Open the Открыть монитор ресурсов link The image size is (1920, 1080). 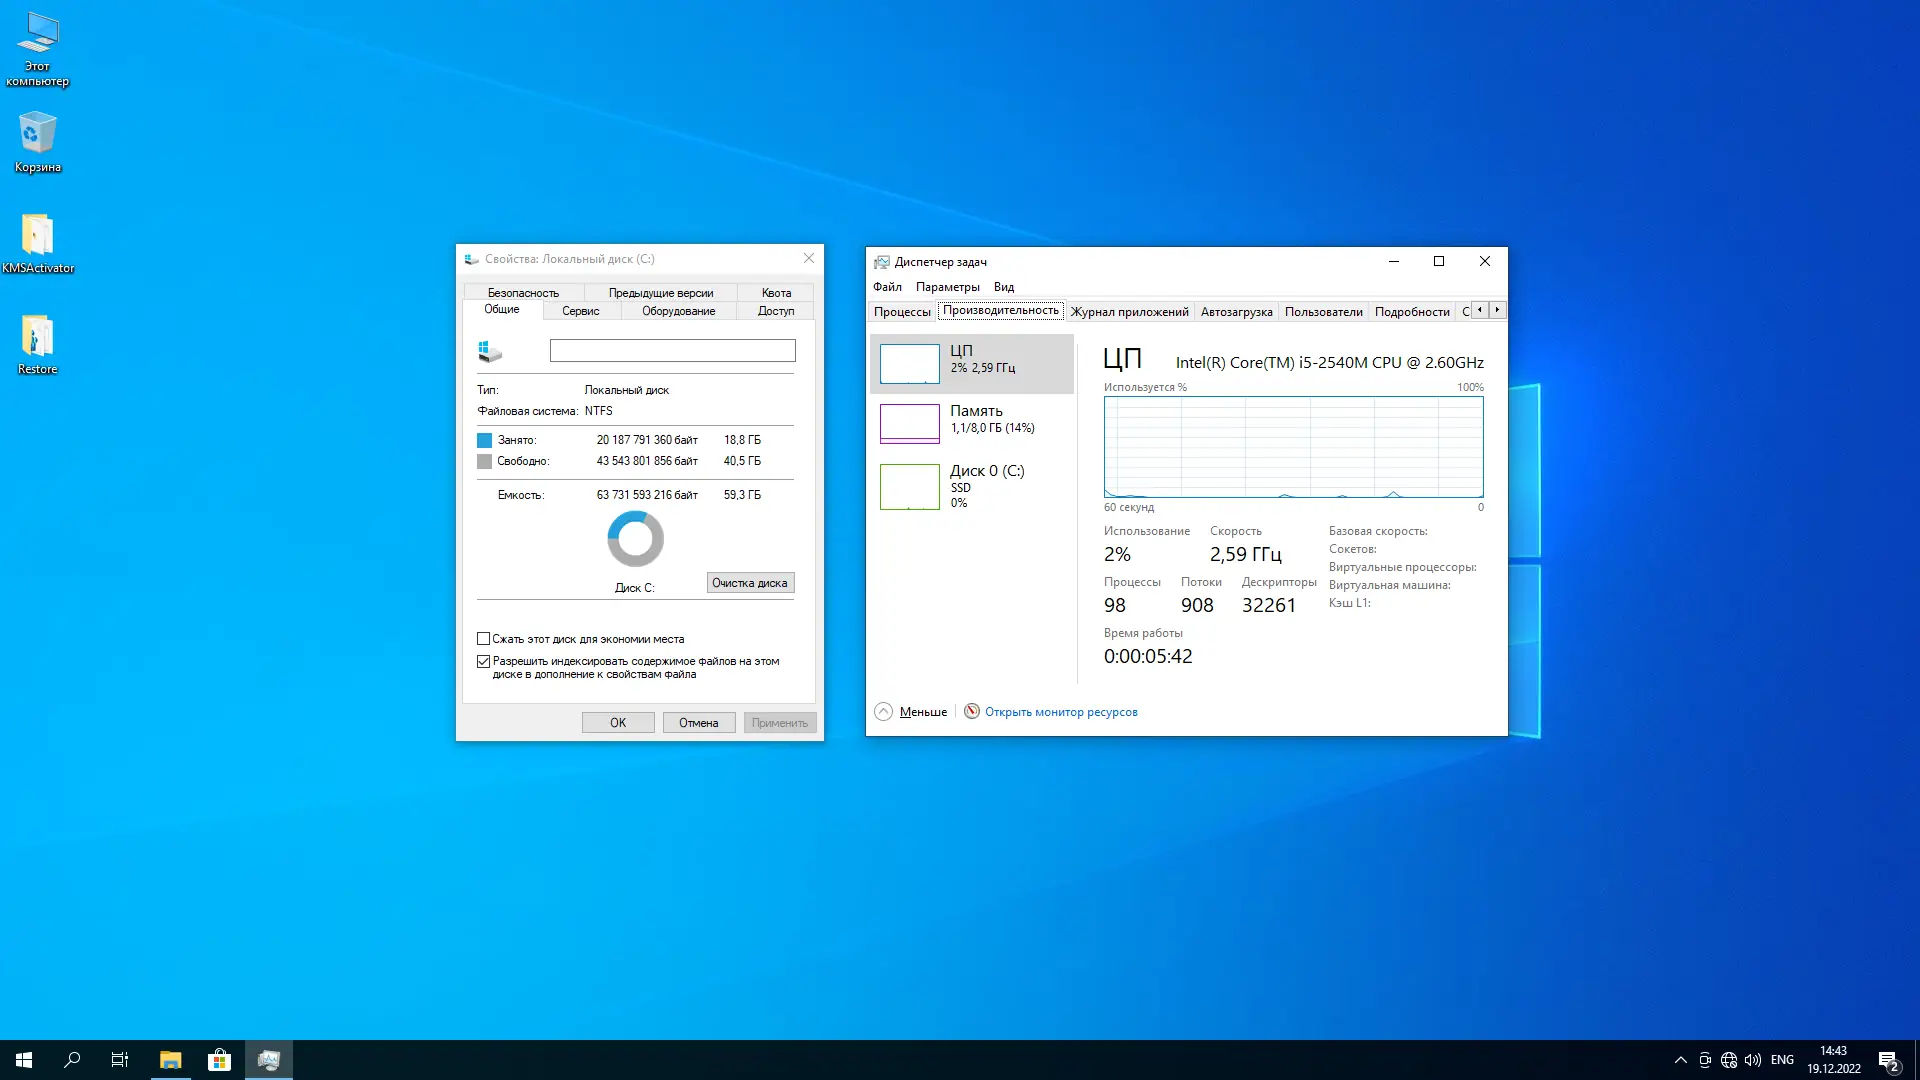point(1061,711)
